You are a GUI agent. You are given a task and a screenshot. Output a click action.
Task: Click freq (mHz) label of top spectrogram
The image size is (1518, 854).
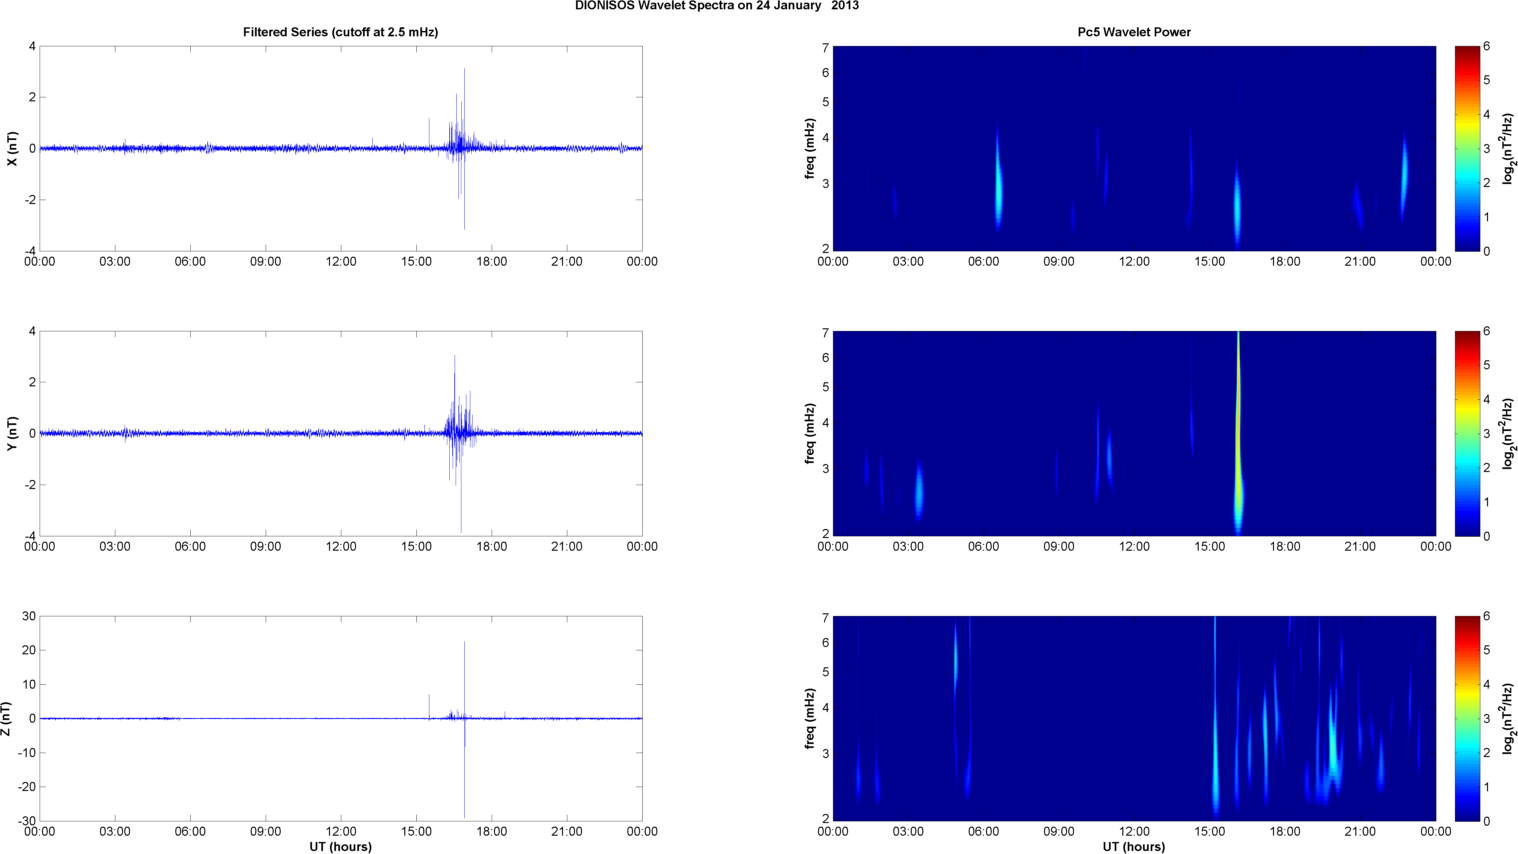pos(810,149)
